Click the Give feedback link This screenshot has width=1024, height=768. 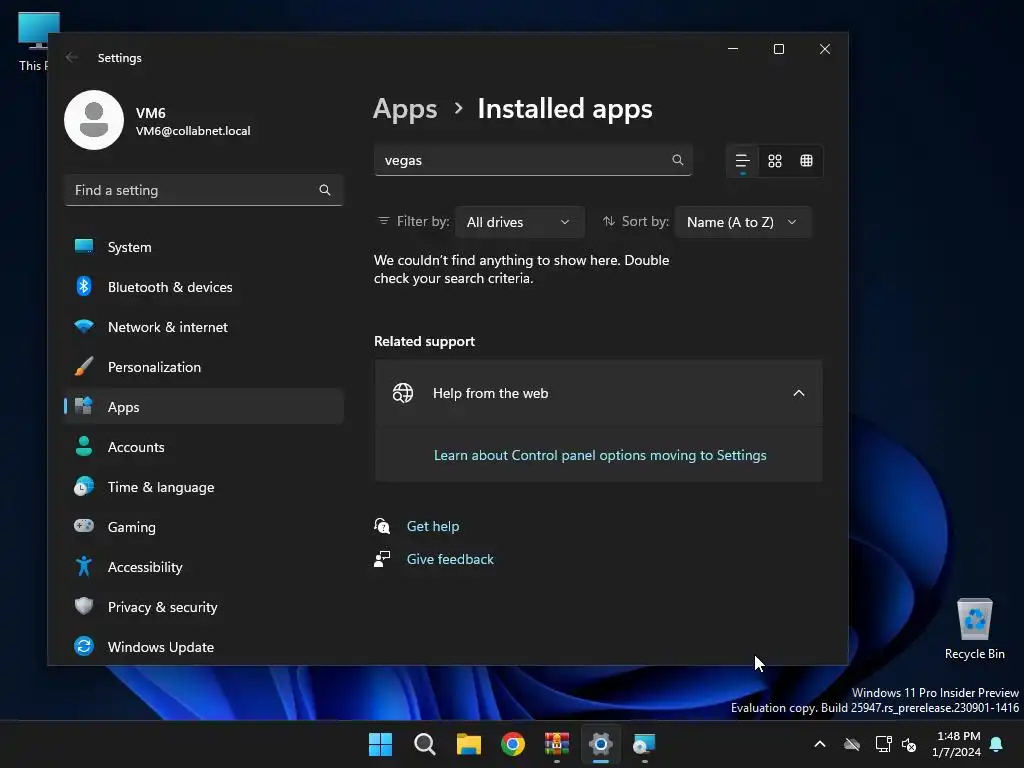(450, 559)
